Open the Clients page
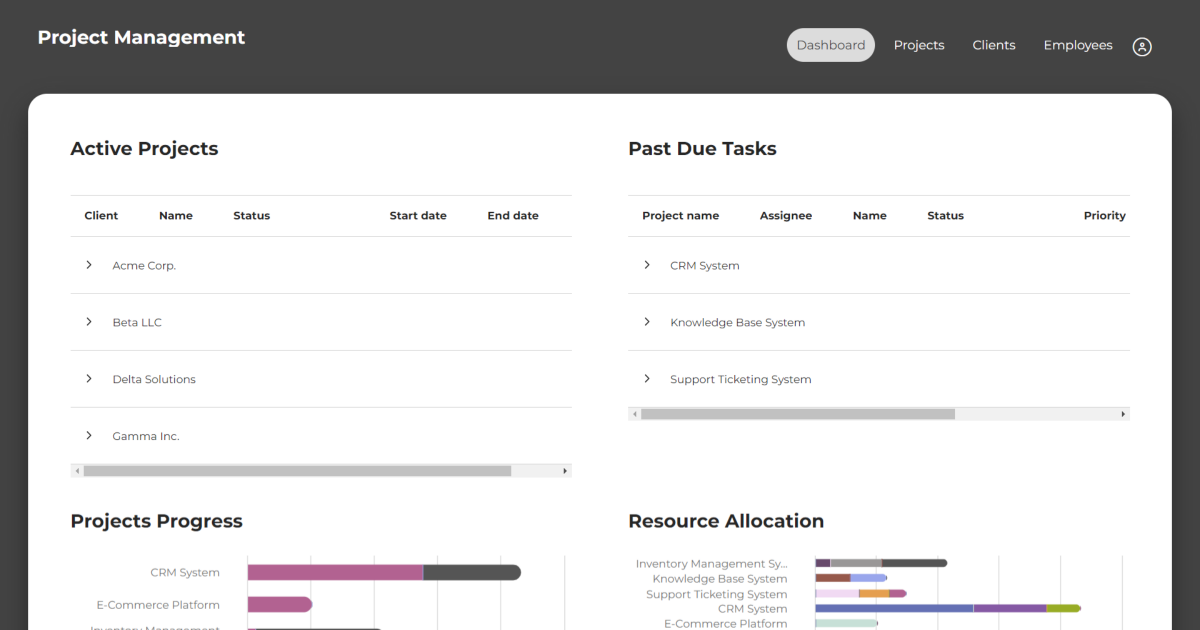The height and width of the screenshot is (630, 1200). coord(993,45)
